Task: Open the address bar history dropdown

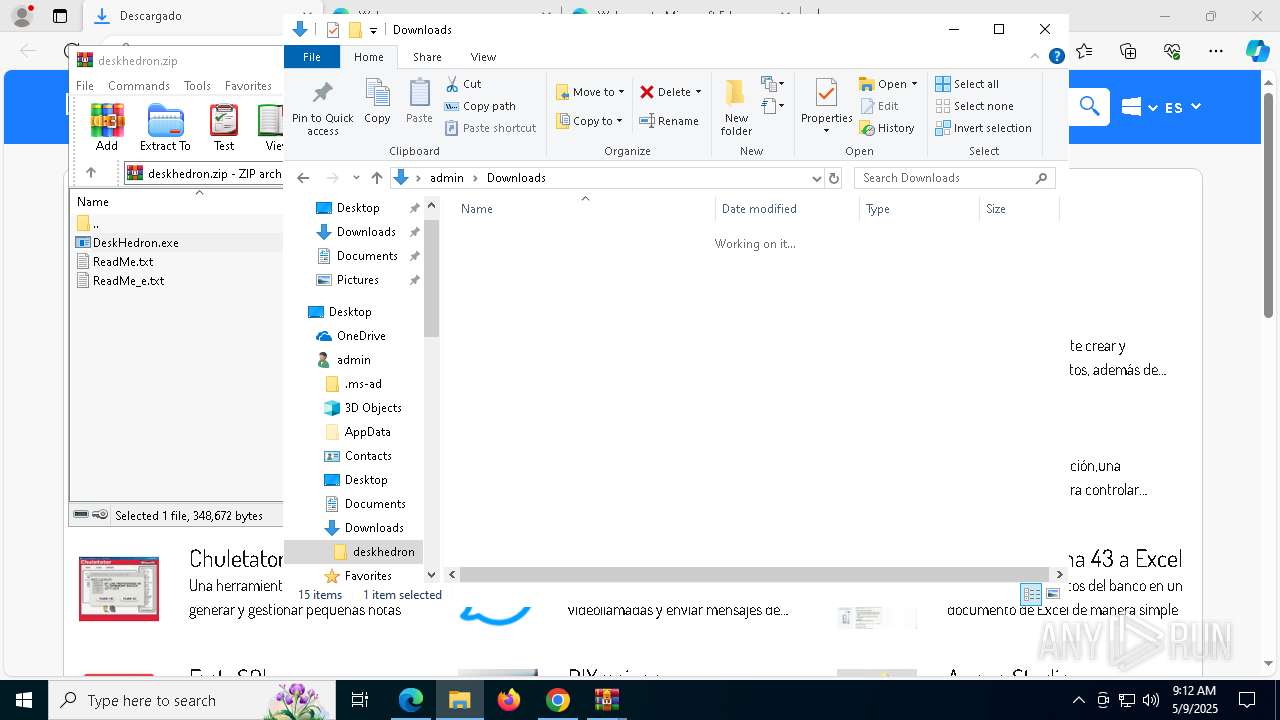Action: (x=817, y=178)
